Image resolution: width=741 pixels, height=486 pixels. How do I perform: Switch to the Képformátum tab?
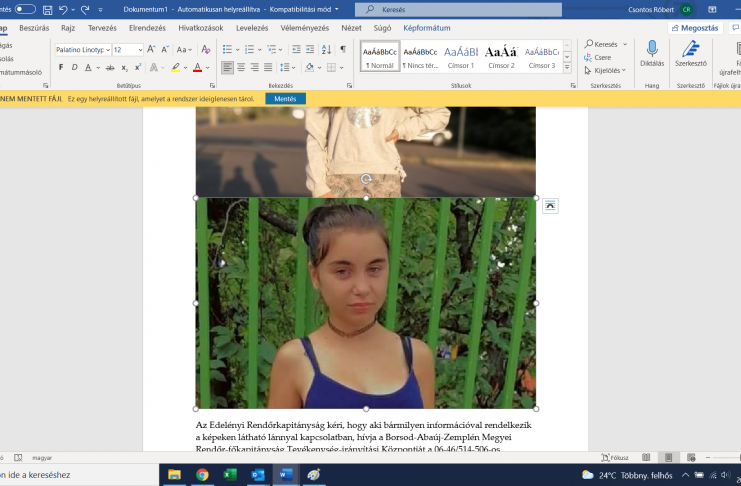[x=427, y=28]
